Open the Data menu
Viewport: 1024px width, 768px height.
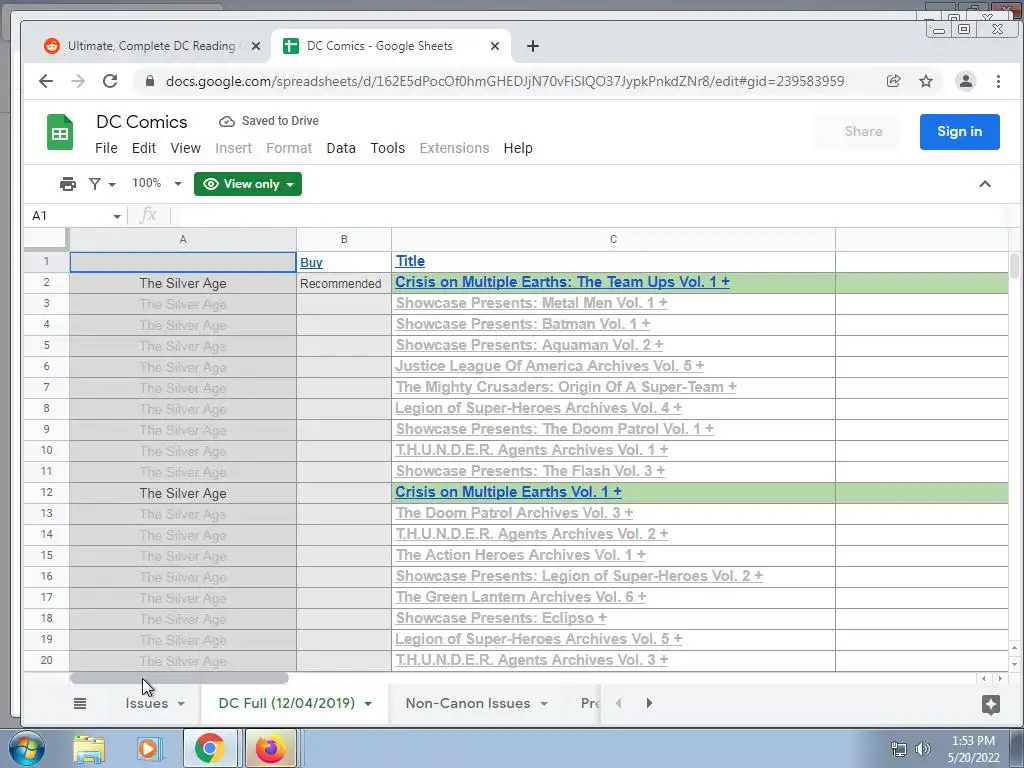[341, 148]
